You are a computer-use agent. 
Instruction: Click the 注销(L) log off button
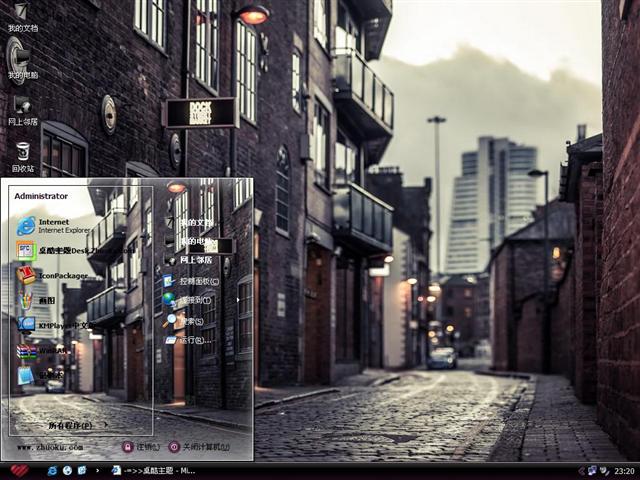pyautogui.click(x=141, y=447)
